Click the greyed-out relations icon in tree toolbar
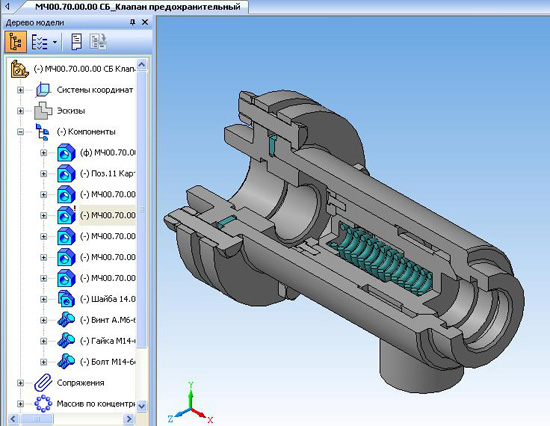Viewport: 550px width, 426px height. coord(98,42)
